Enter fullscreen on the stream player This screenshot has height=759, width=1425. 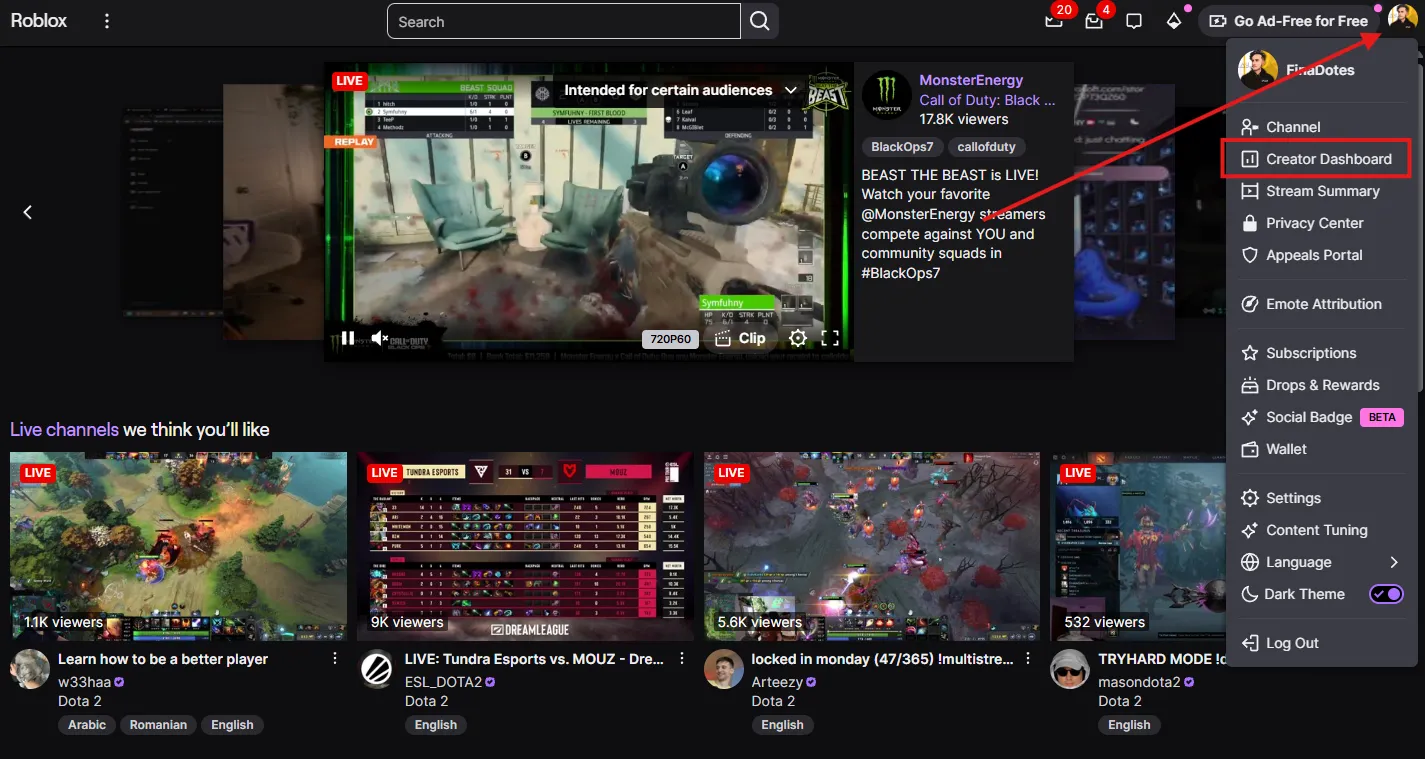click(830, 338)
